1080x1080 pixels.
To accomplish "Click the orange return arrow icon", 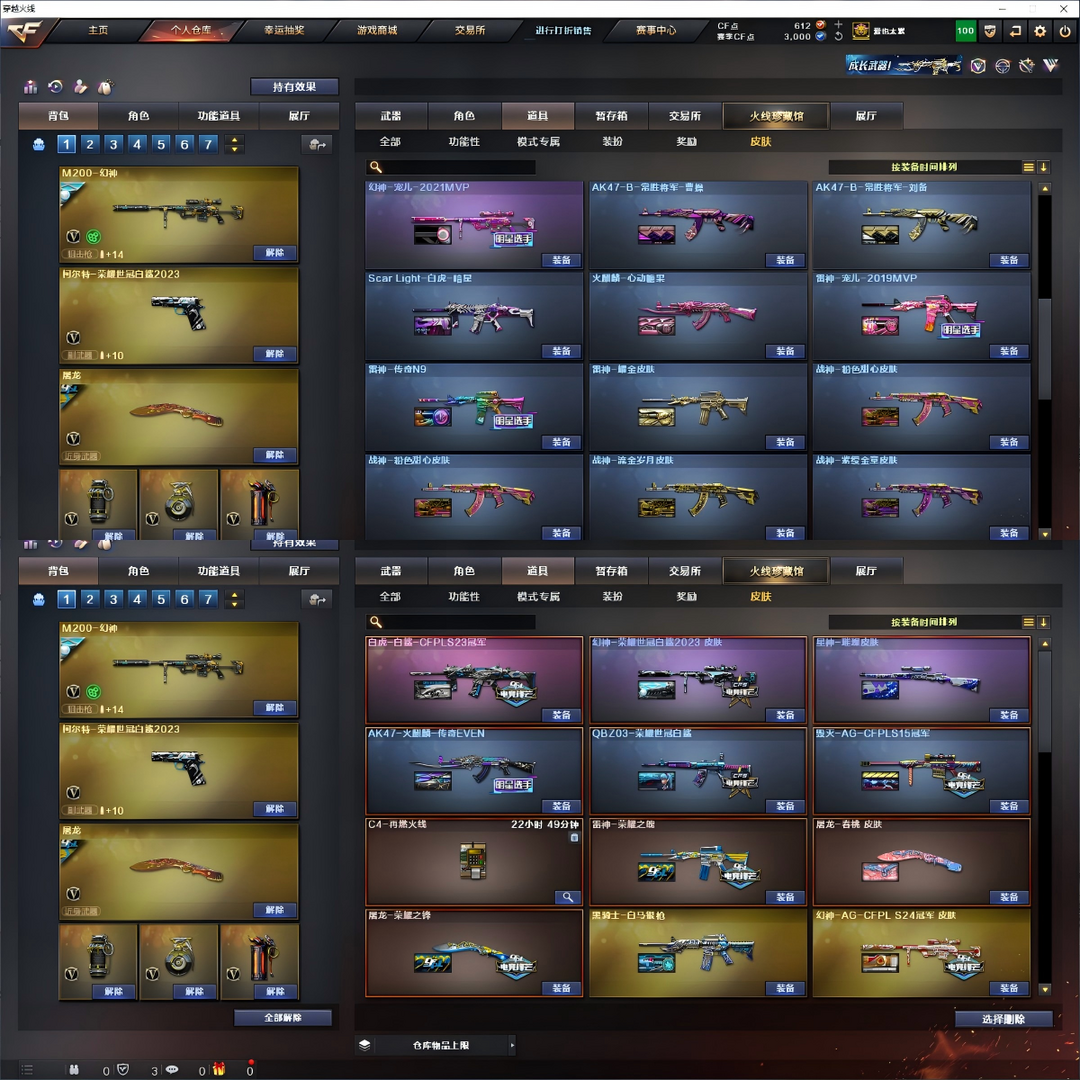I will click(1015, 31).
